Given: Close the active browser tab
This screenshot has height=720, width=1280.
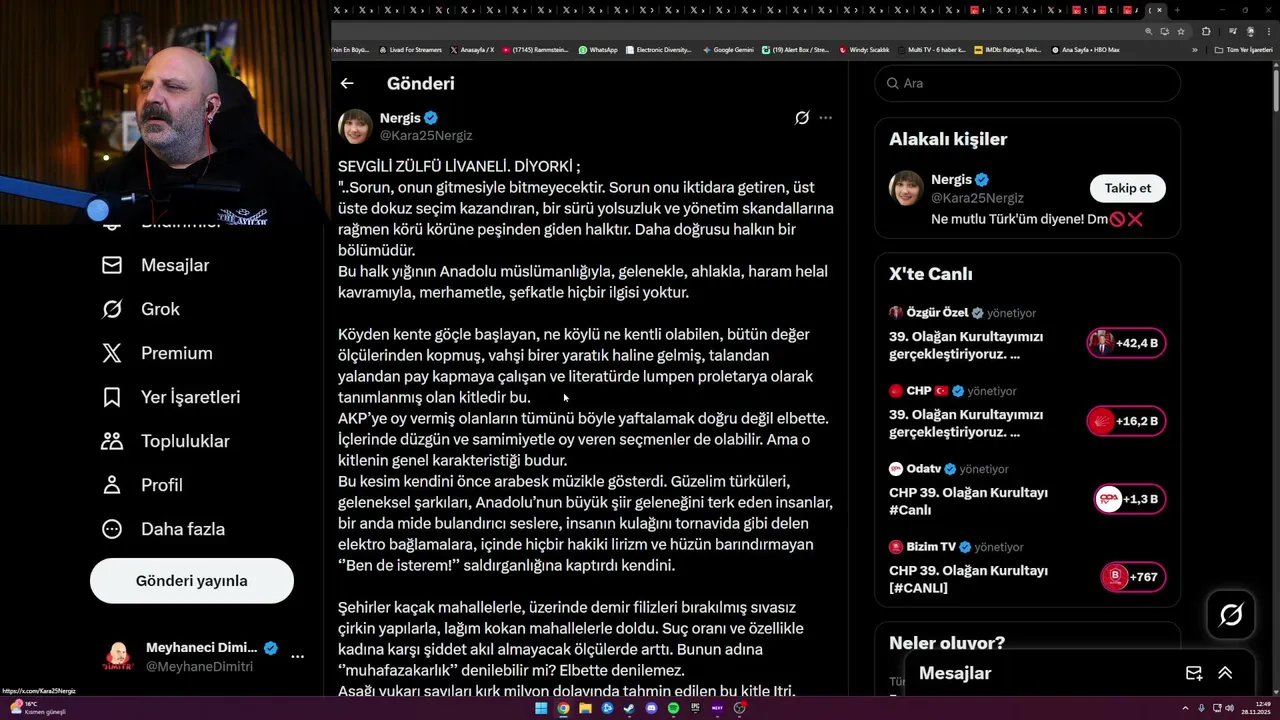Looking at the screenshot, I should (x=1160, y=10).
